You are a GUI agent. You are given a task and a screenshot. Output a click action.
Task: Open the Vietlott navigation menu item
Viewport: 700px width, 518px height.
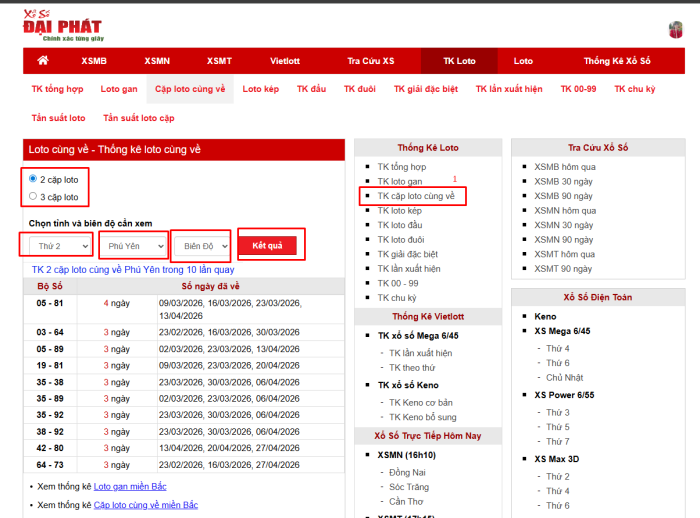(x=285, y=61)
